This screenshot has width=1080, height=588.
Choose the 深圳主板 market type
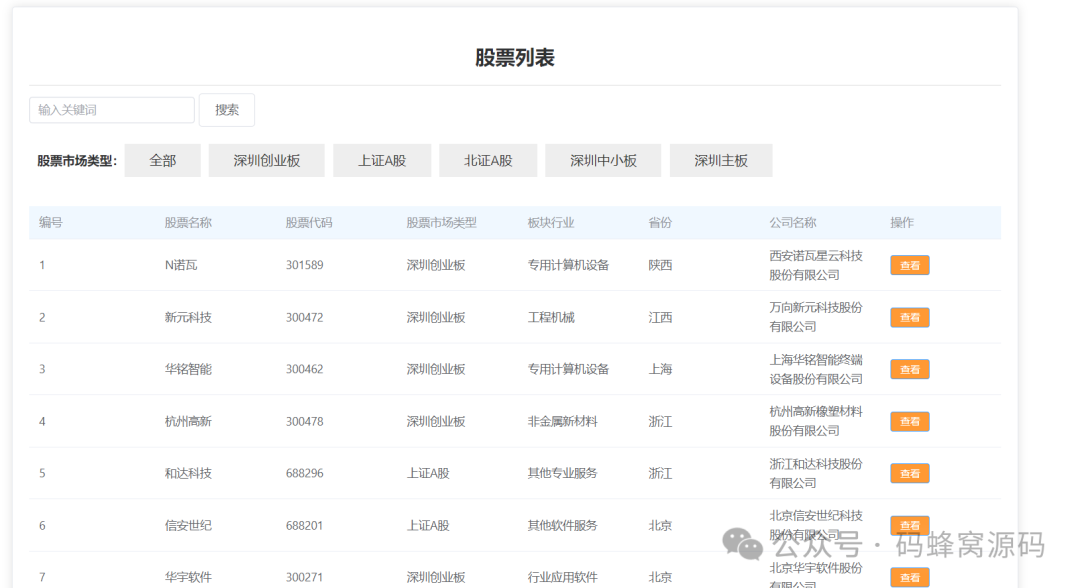[722, 160]
